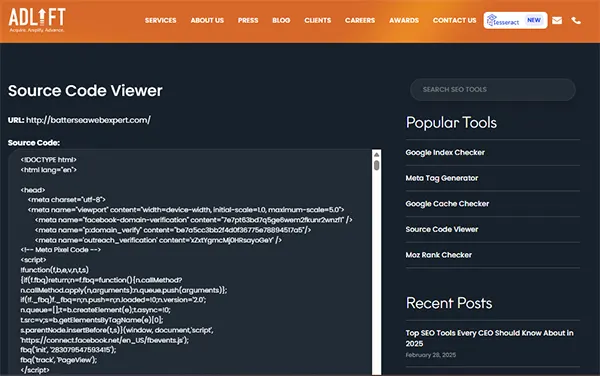Click the phone icon in header

(576, 21)
